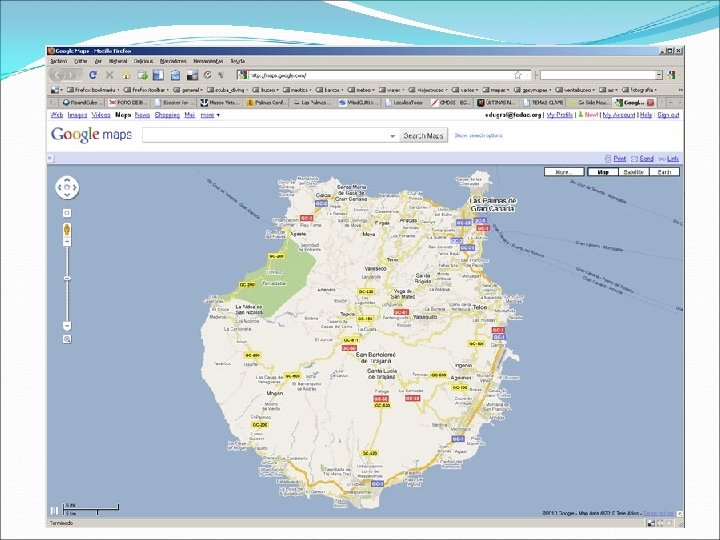Open the Marcadores menu
The width and height of the screenshot is (720, 540).
(x=173, y=61)
